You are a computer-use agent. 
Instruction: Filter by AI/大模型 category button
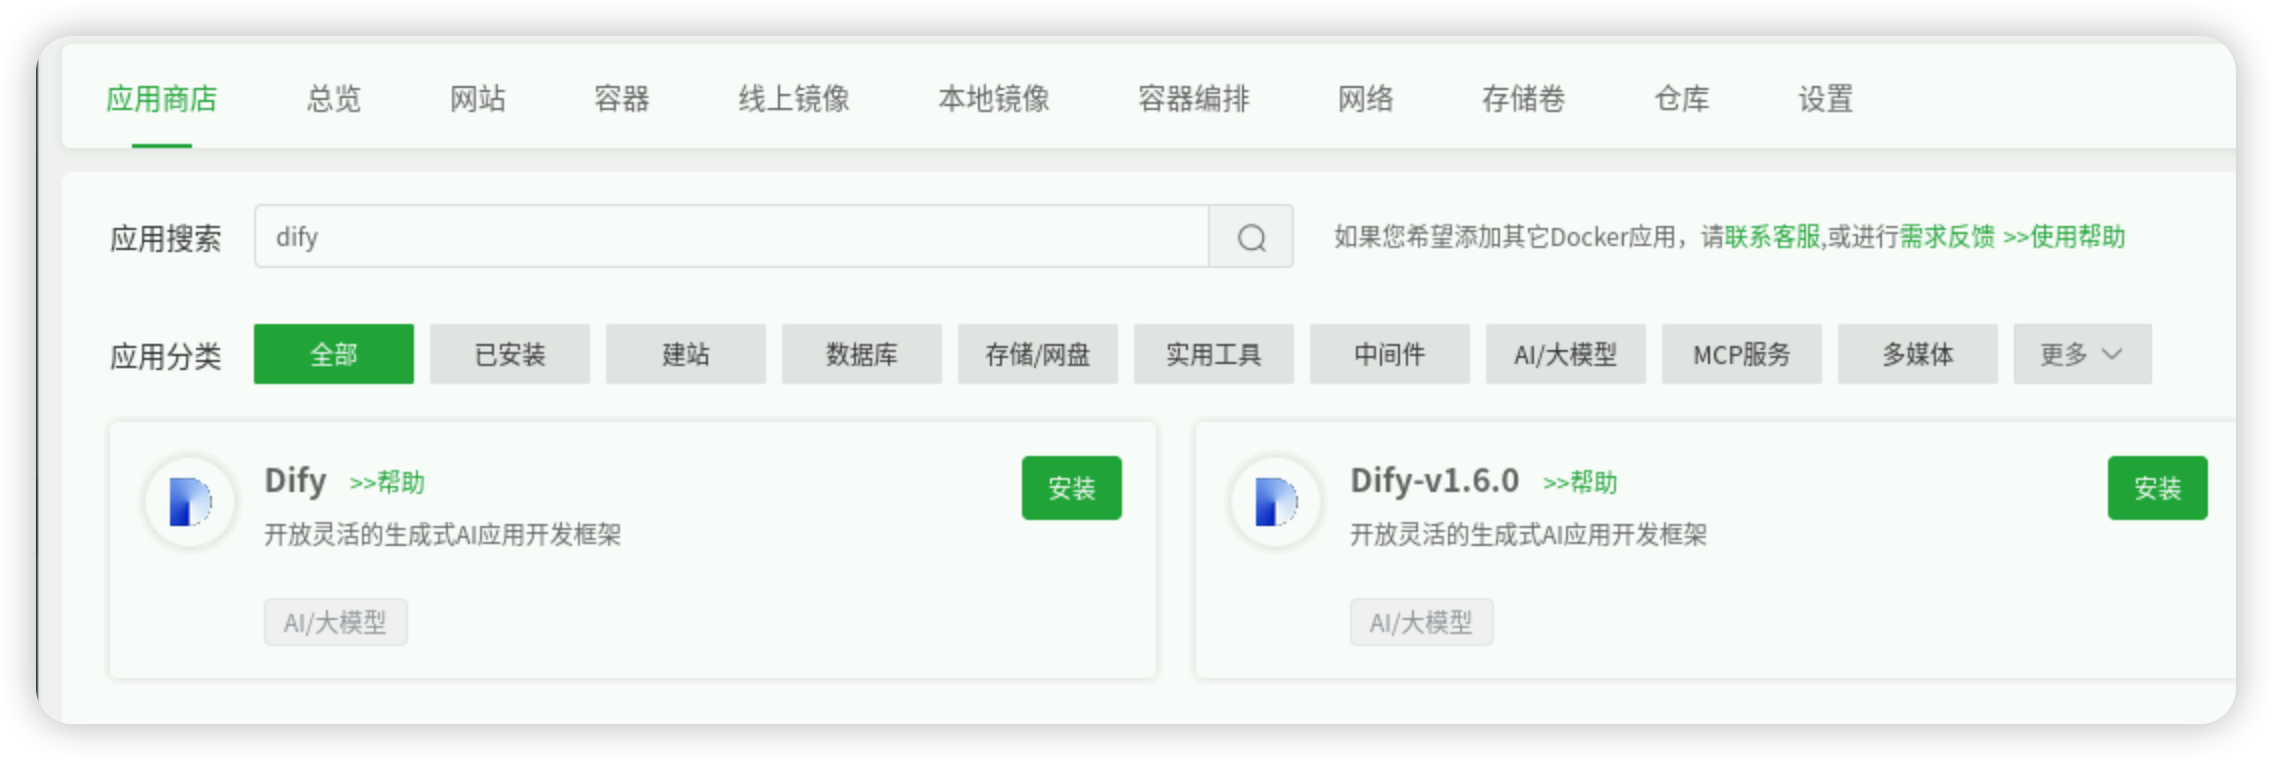[1566, 354]
